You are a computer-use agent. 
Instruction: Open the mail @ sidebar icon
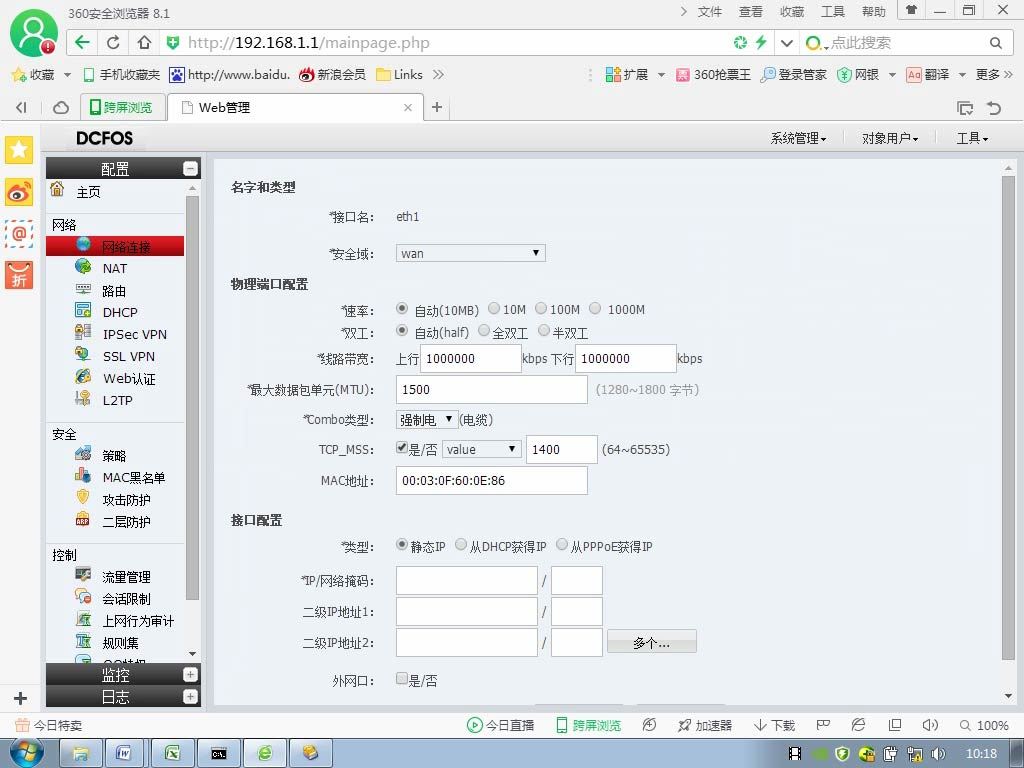point(19,233)
